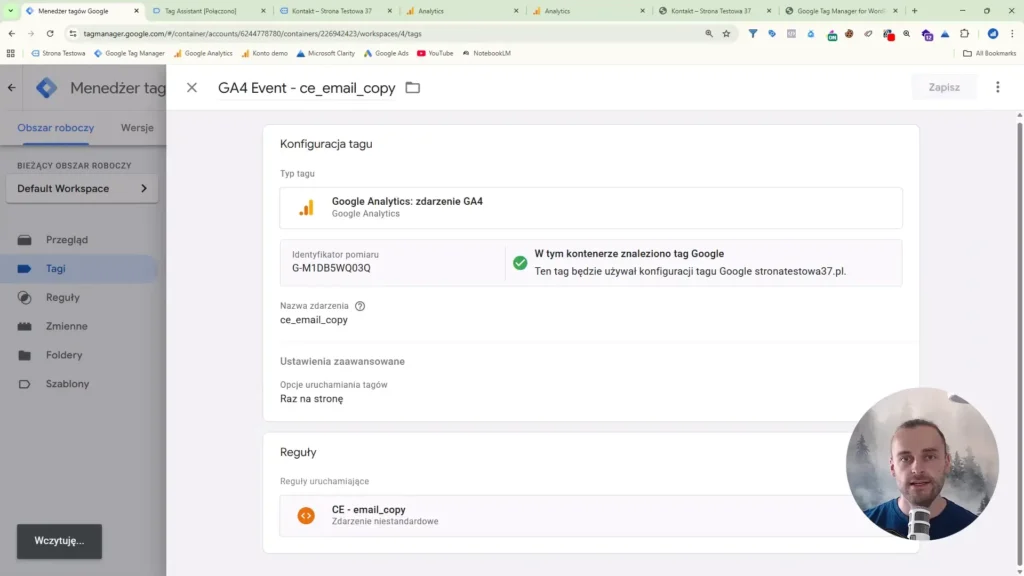Screen dimensions: 1024x576
Task: Switch to the Google Tag Manager for WordPress tab
Action: pos(840,11)
